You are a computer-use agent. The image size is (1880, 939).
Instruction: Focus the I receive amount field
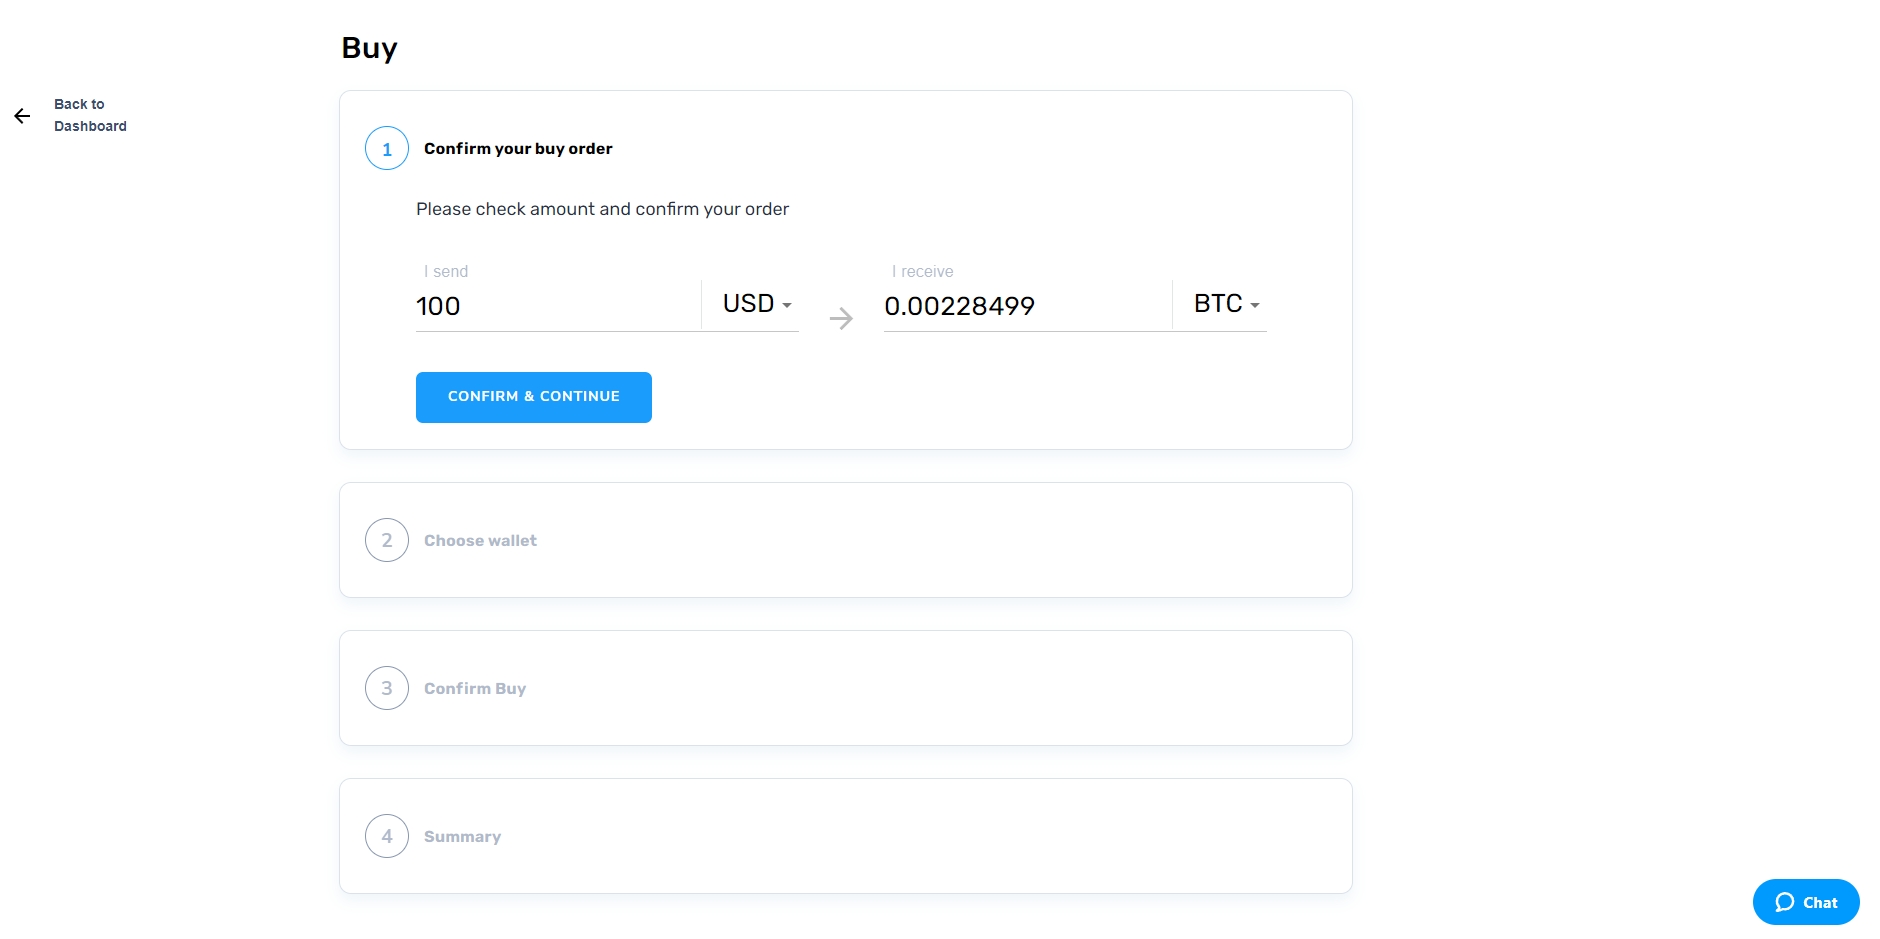point(1027,305)
